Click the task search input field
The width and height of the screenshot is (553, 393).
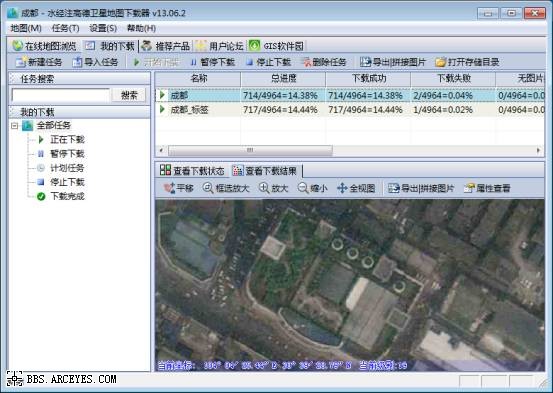tap(61, 95)
